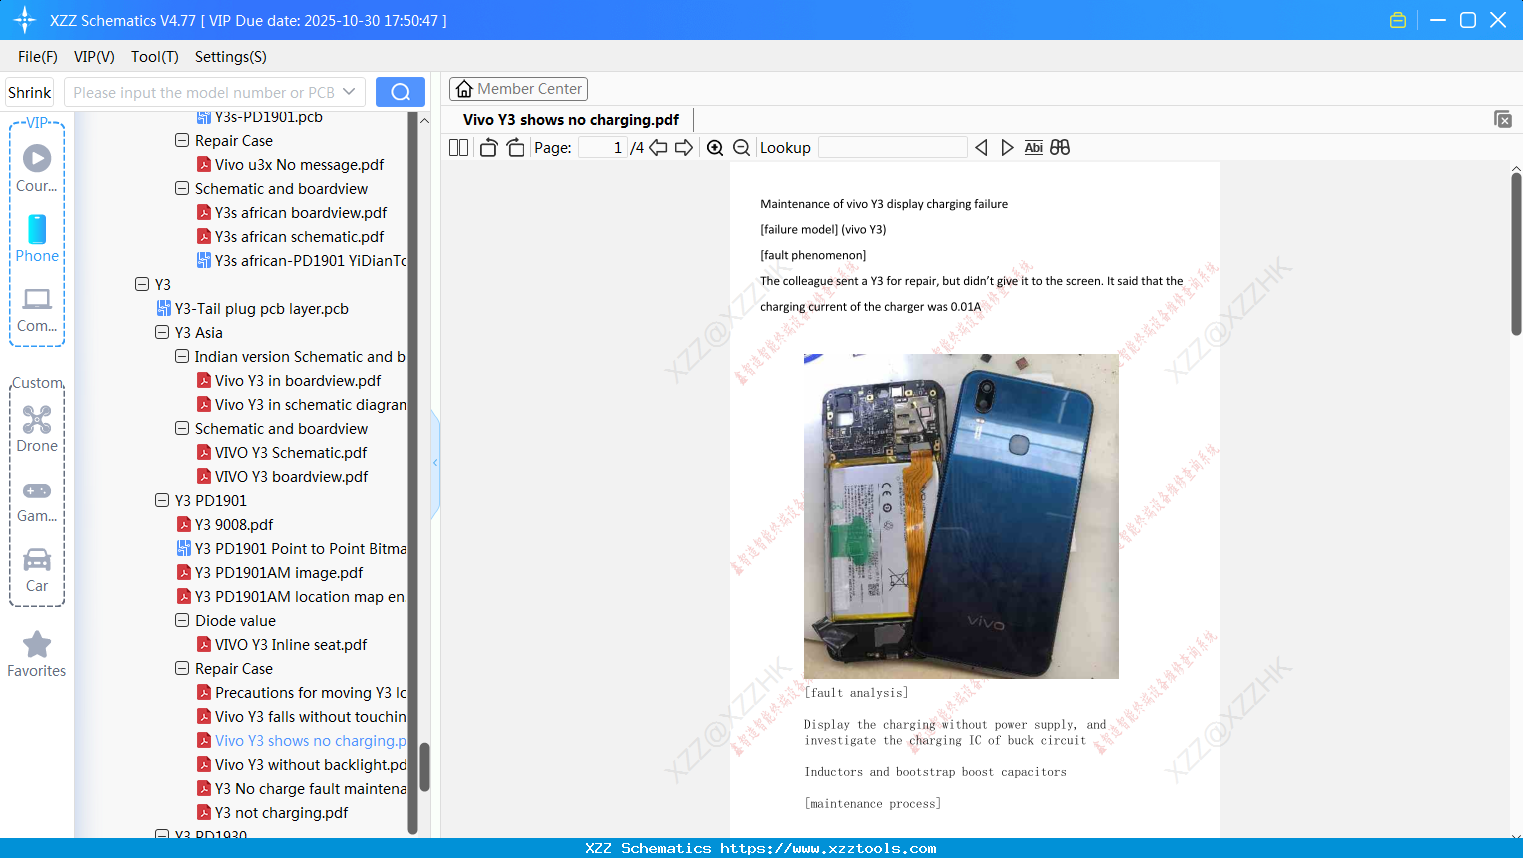Enable the dual-view binoculars icon in toolbar

pyautogui.click(x=1060, y=147)
